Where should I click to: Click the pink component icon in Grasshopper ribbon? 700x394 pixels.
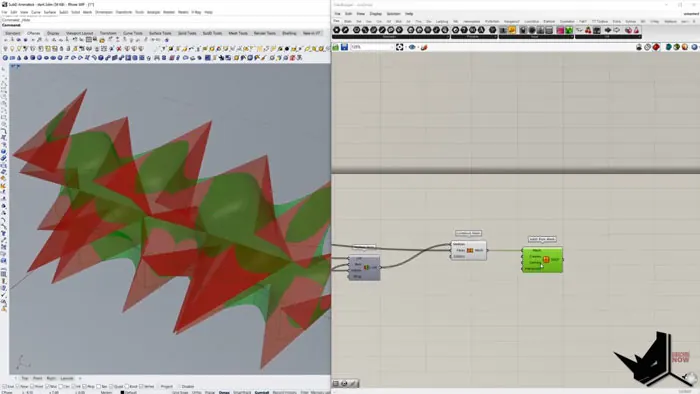560,30
